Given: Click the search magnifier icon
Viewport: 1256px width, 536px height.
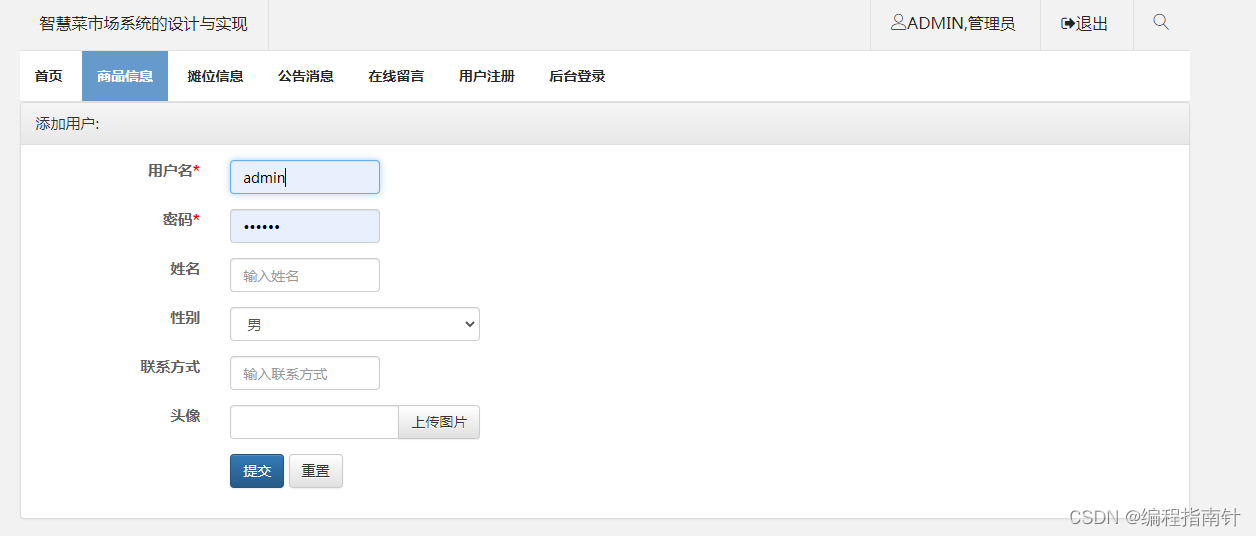Looking at the screenshot, I should 1161,22.
